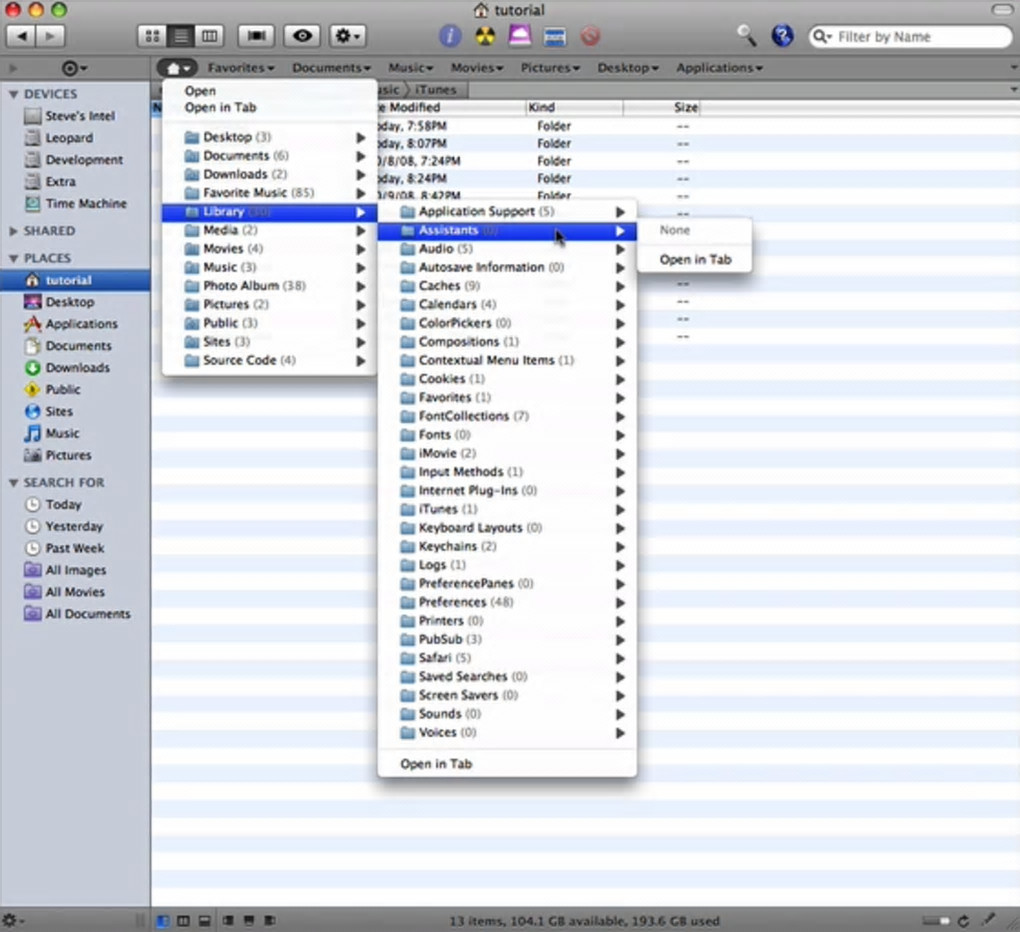Open the Preferences (48) submenu in Library
The image size is (1020, 932).
pyautogui.click(x=507, y=602)
